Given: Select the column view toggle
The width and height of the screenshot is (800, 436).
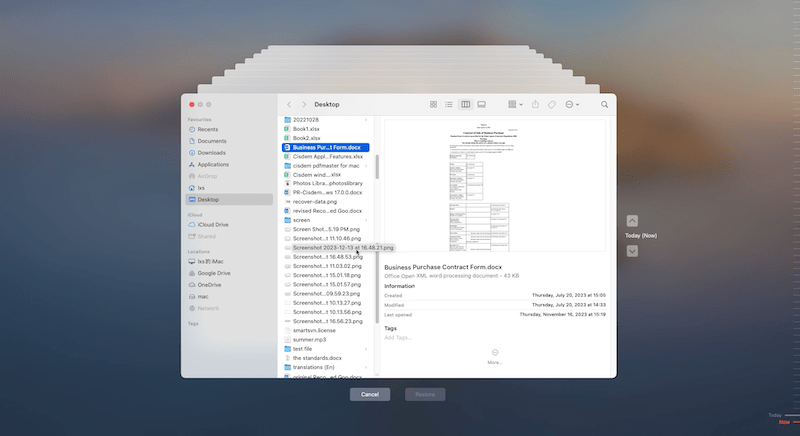Looking at the screenshot, I should (465, 104).
